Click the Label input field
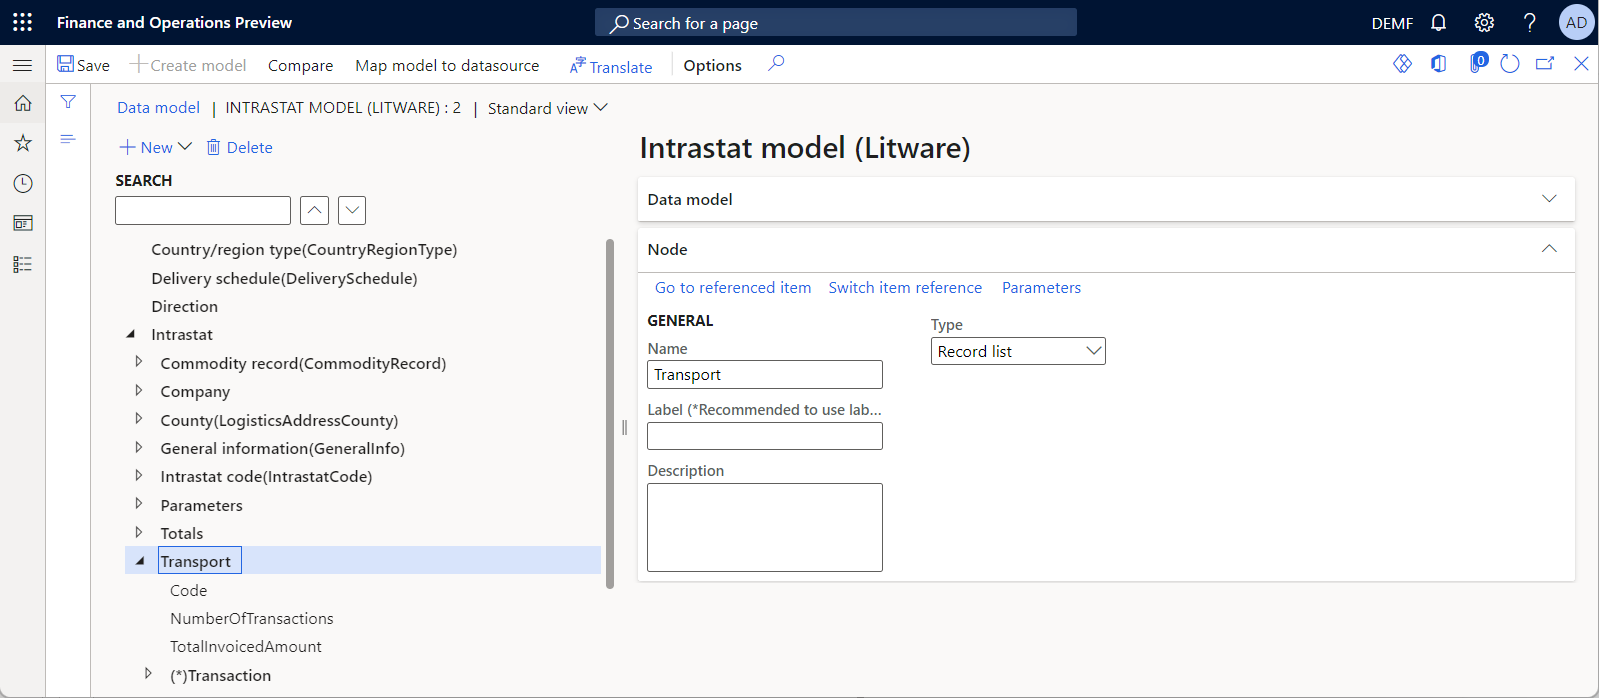Screen dimensions: 1599x698 pos(765,436)
